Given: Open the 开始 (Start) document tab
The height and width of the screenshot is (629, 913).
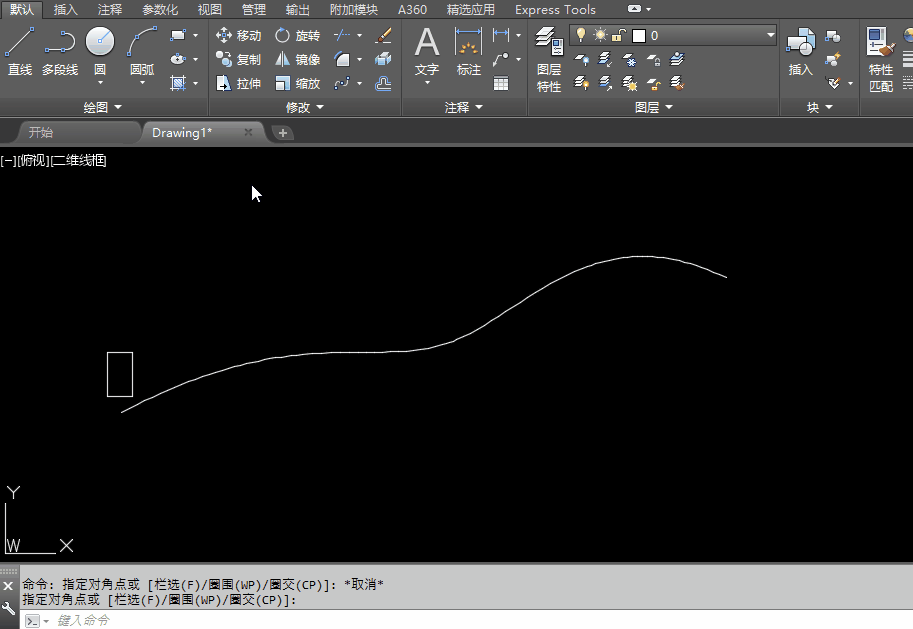Looking at the screenshot, I should [x=41, y=132].
